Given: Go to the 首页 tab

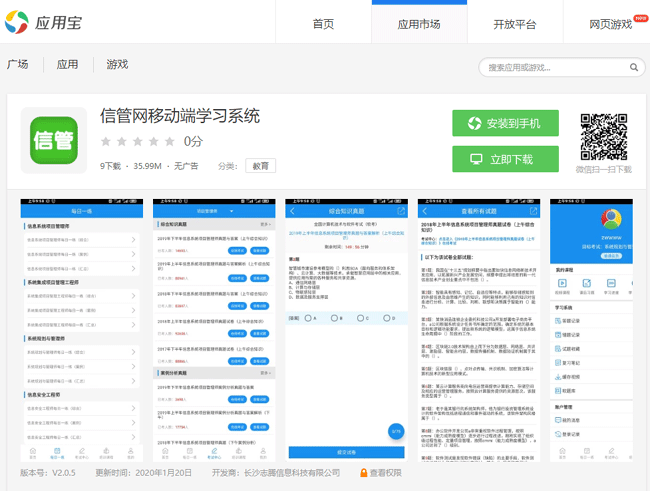Looking at the screenshot, I should coord(323,23).
